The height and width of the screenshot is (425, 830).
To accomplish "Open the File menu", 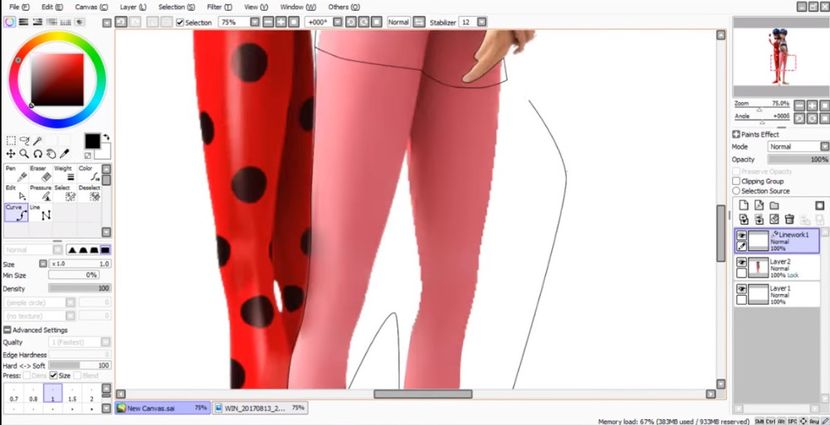I will (x=20, y=7).
